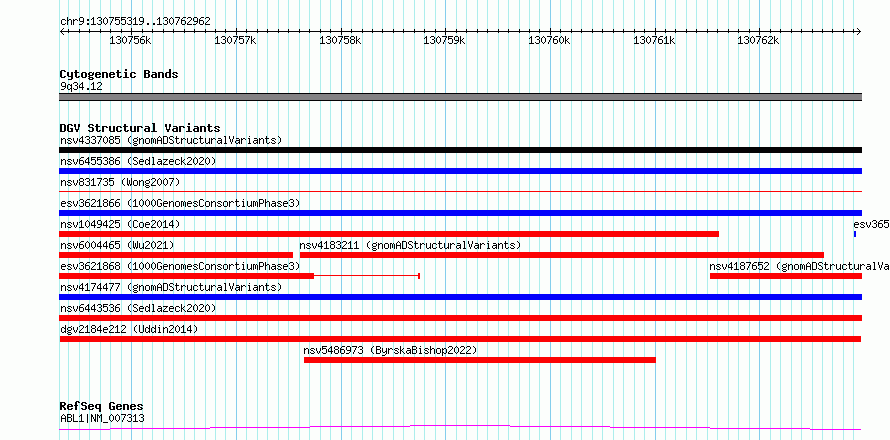Click the red bar under nsv6004465

(176, 255)
